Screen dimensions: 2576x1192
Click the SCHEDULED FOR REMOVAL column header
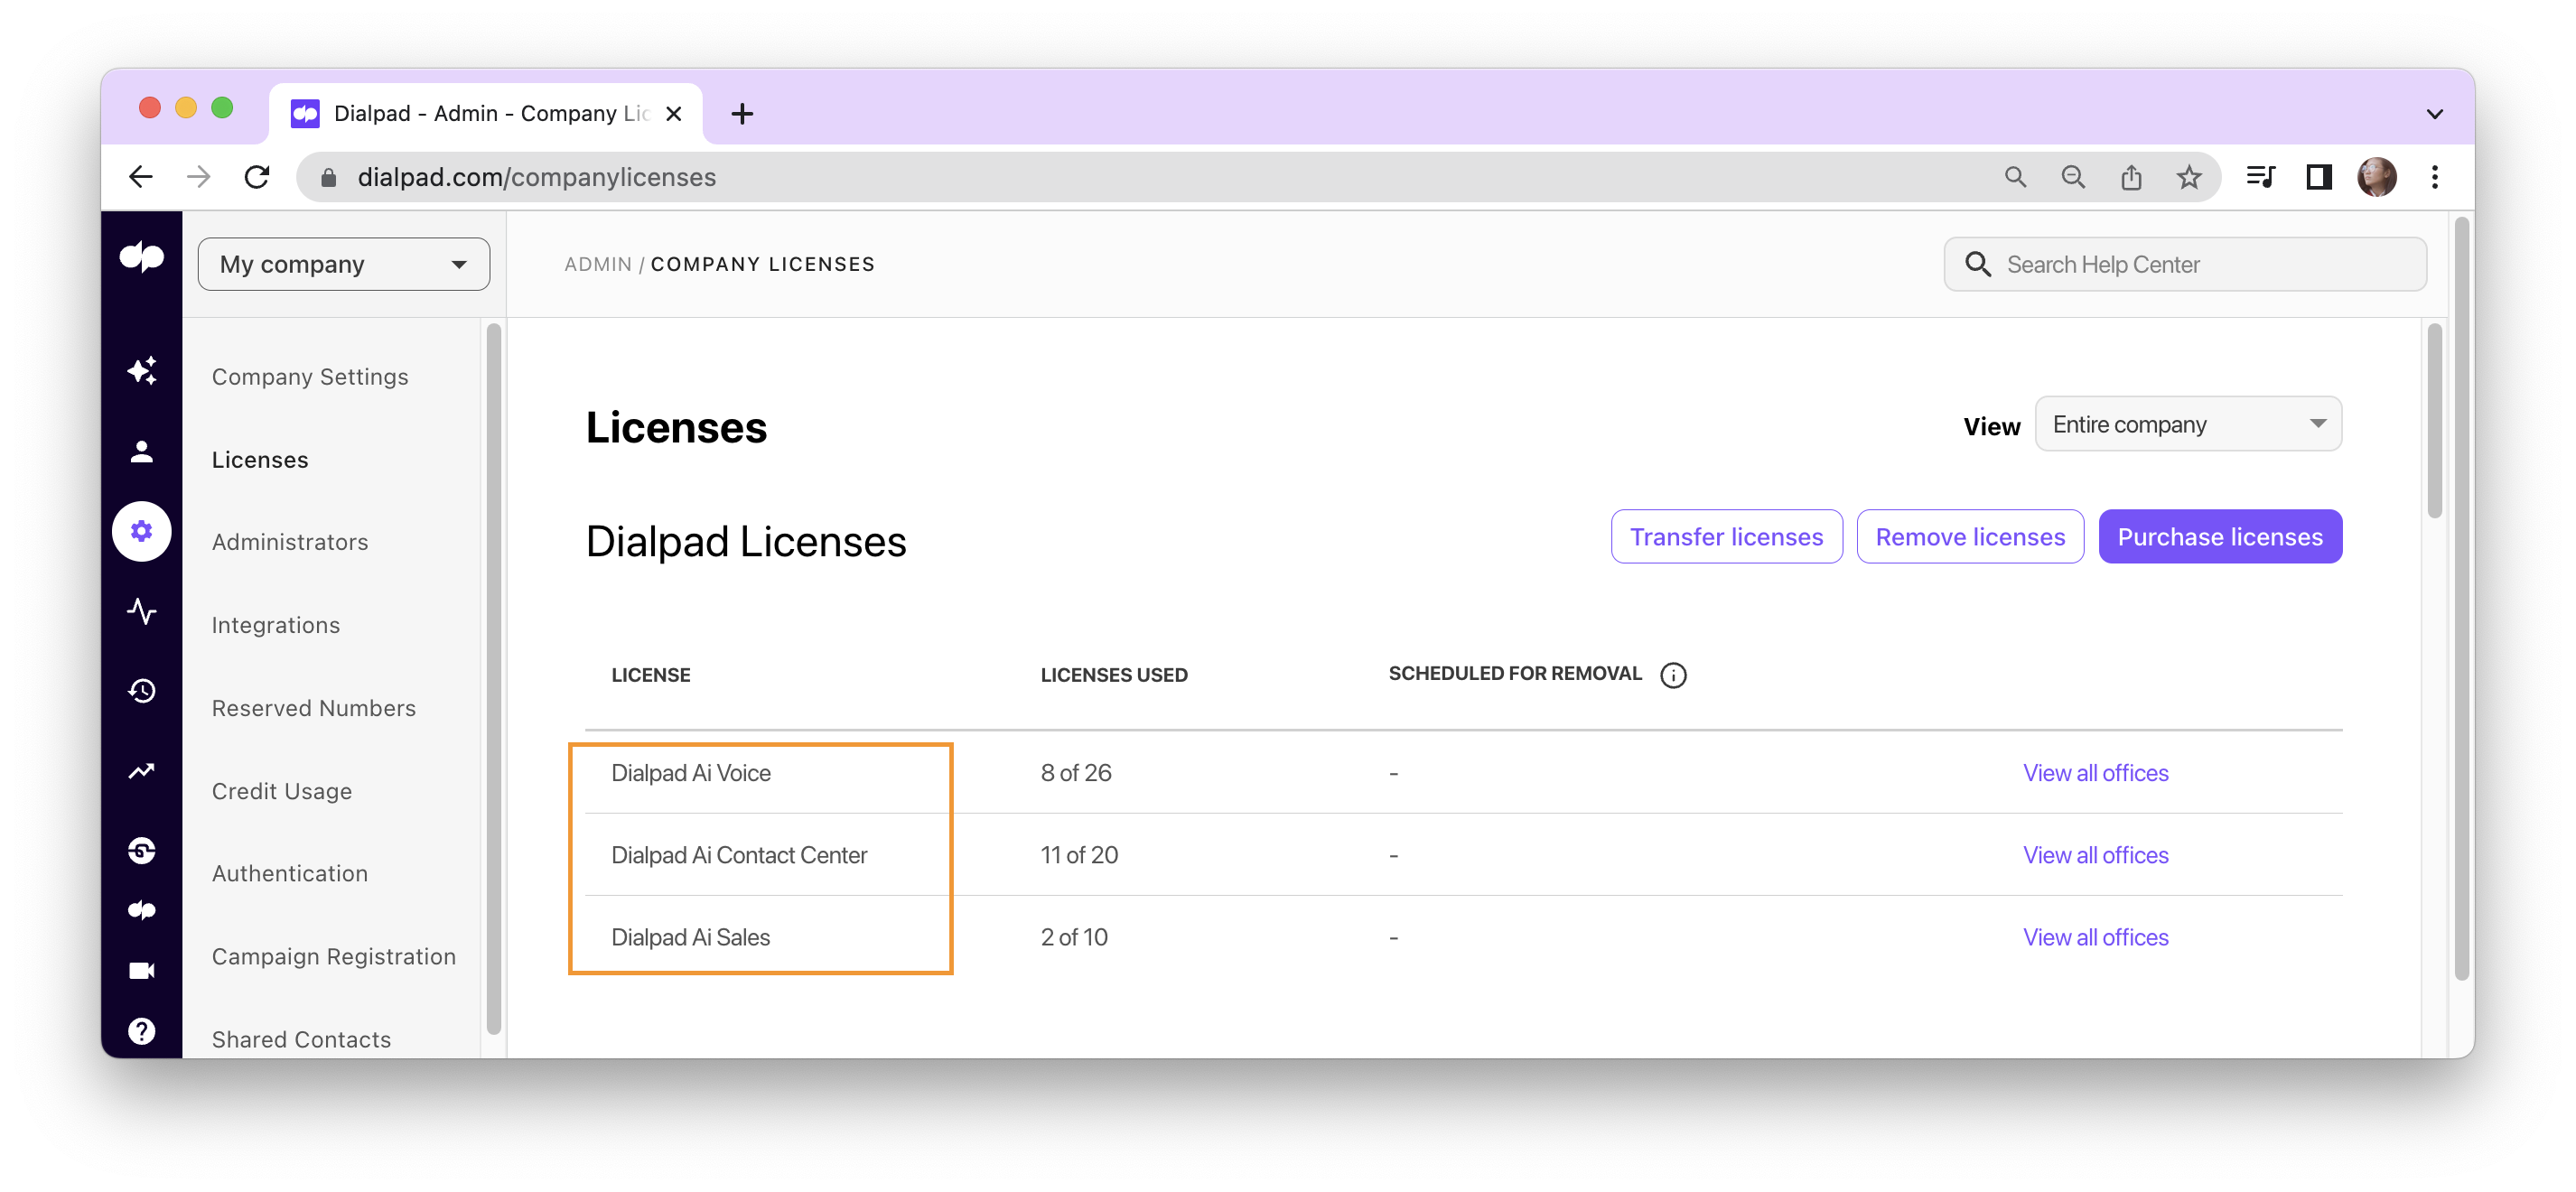[1515, 673]
